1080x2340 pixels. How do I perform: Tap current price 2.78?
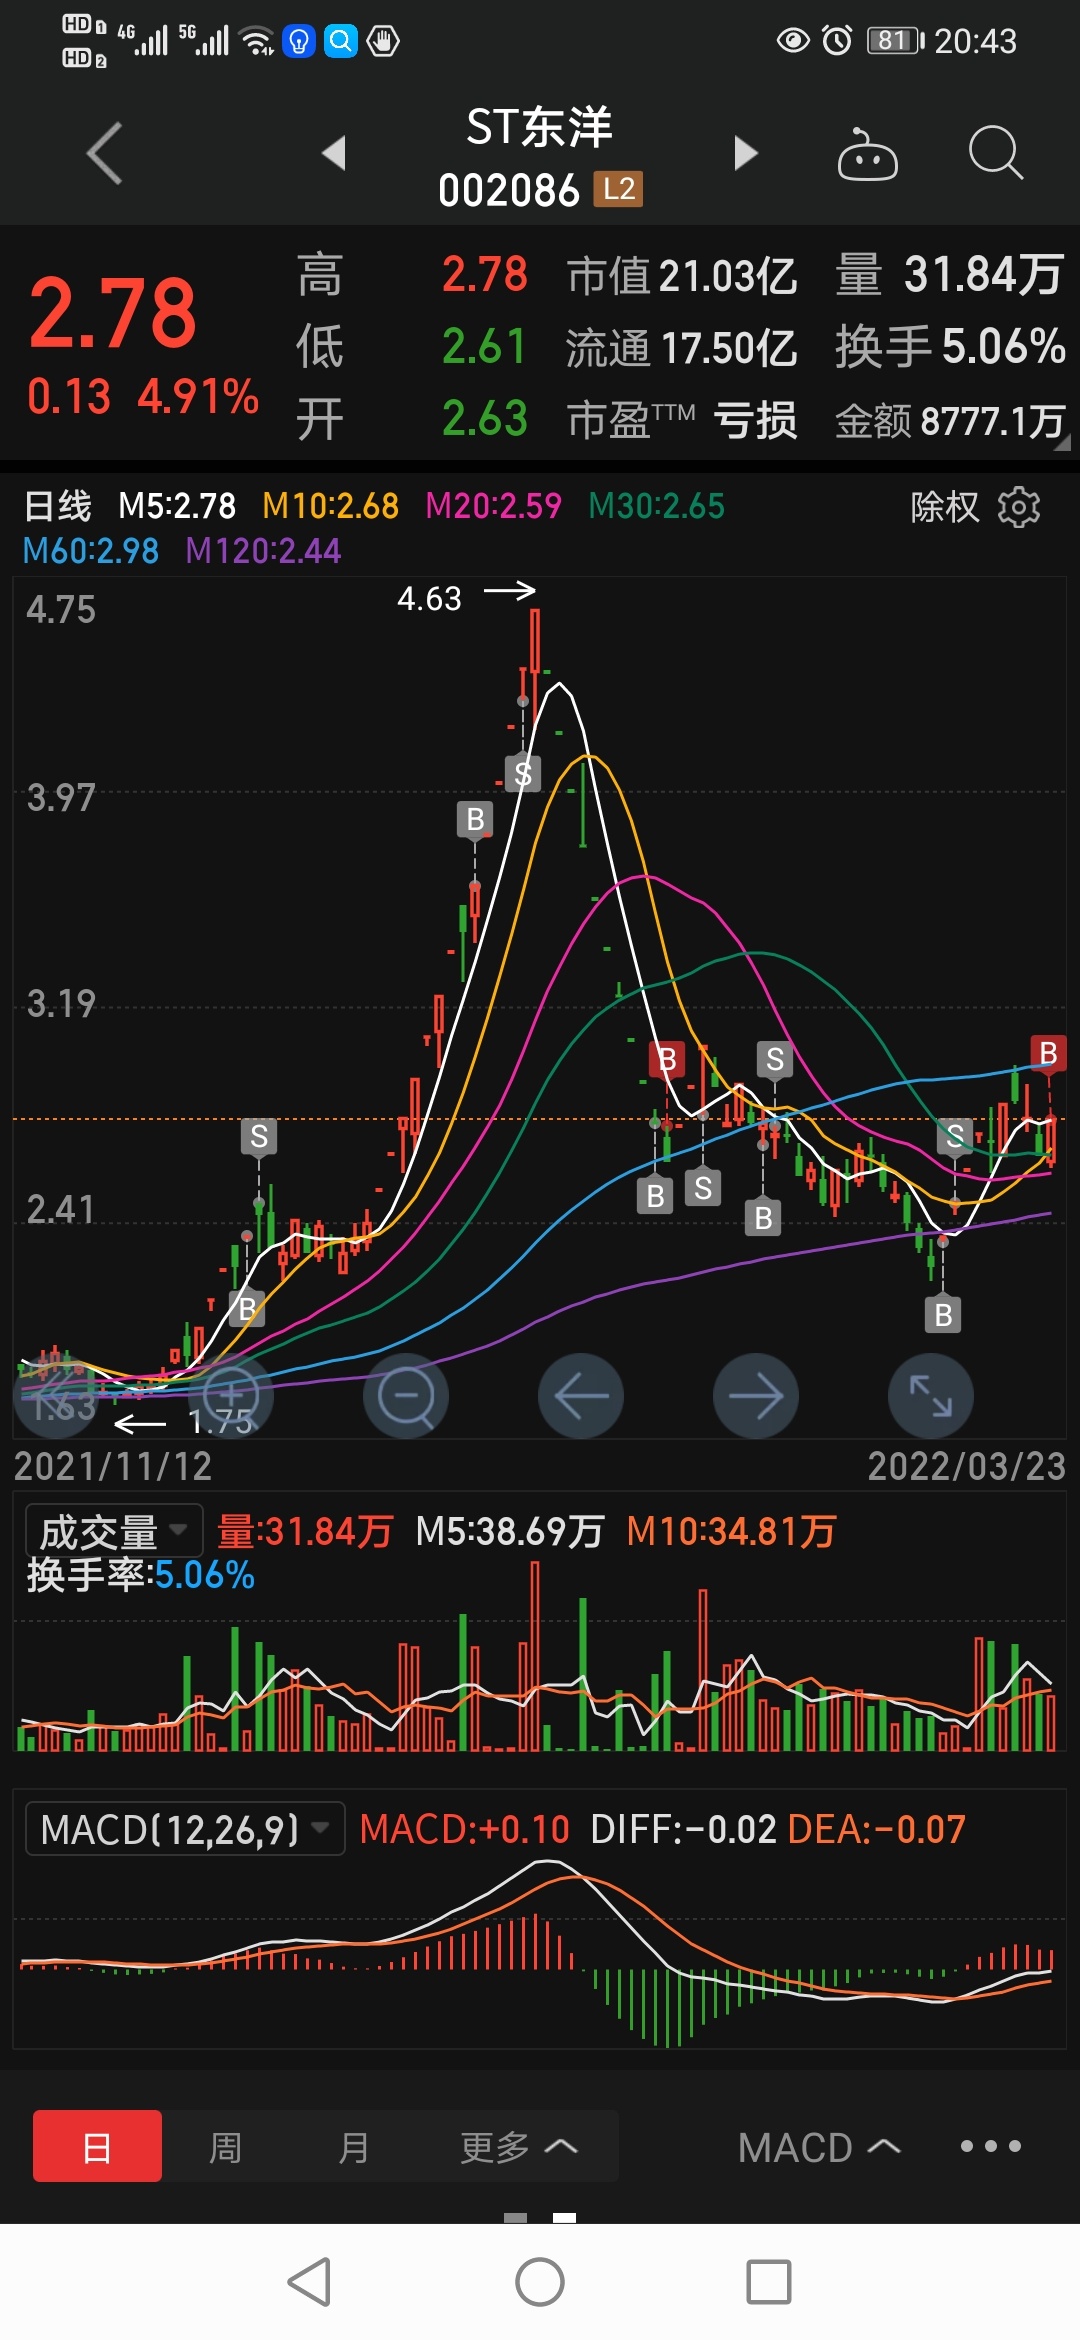click(x=113, y=314)
